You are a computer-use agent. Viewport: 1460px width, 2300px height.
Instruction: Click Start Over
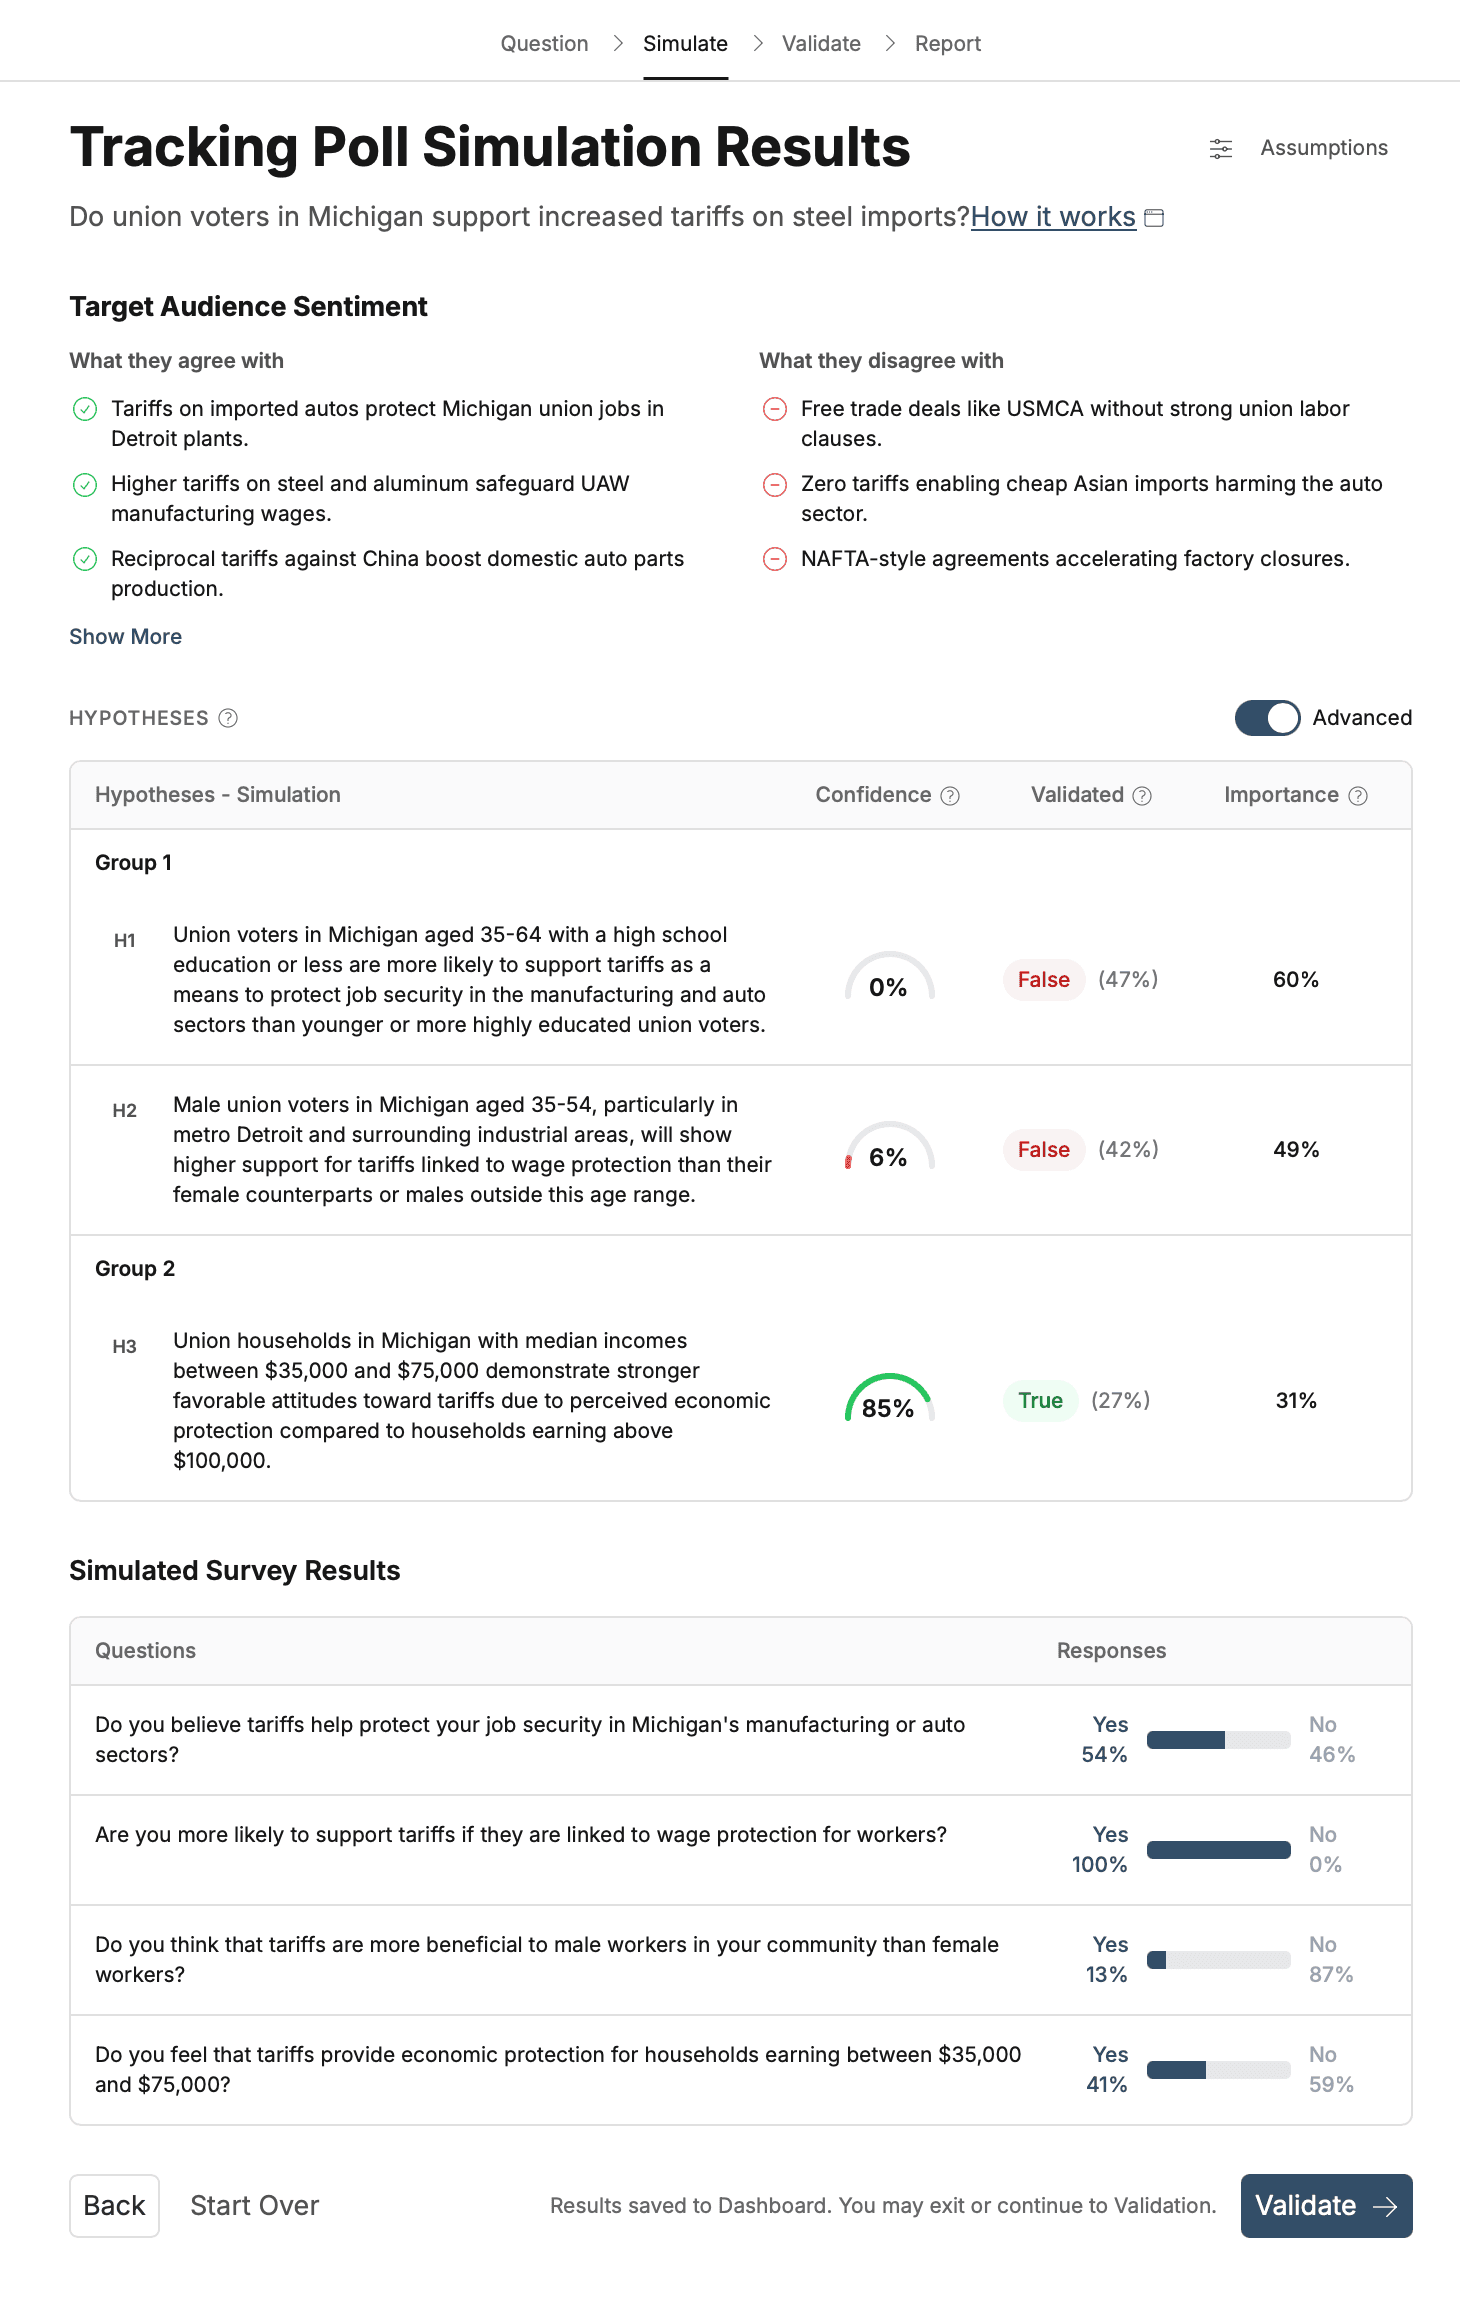pos(253,2205)
